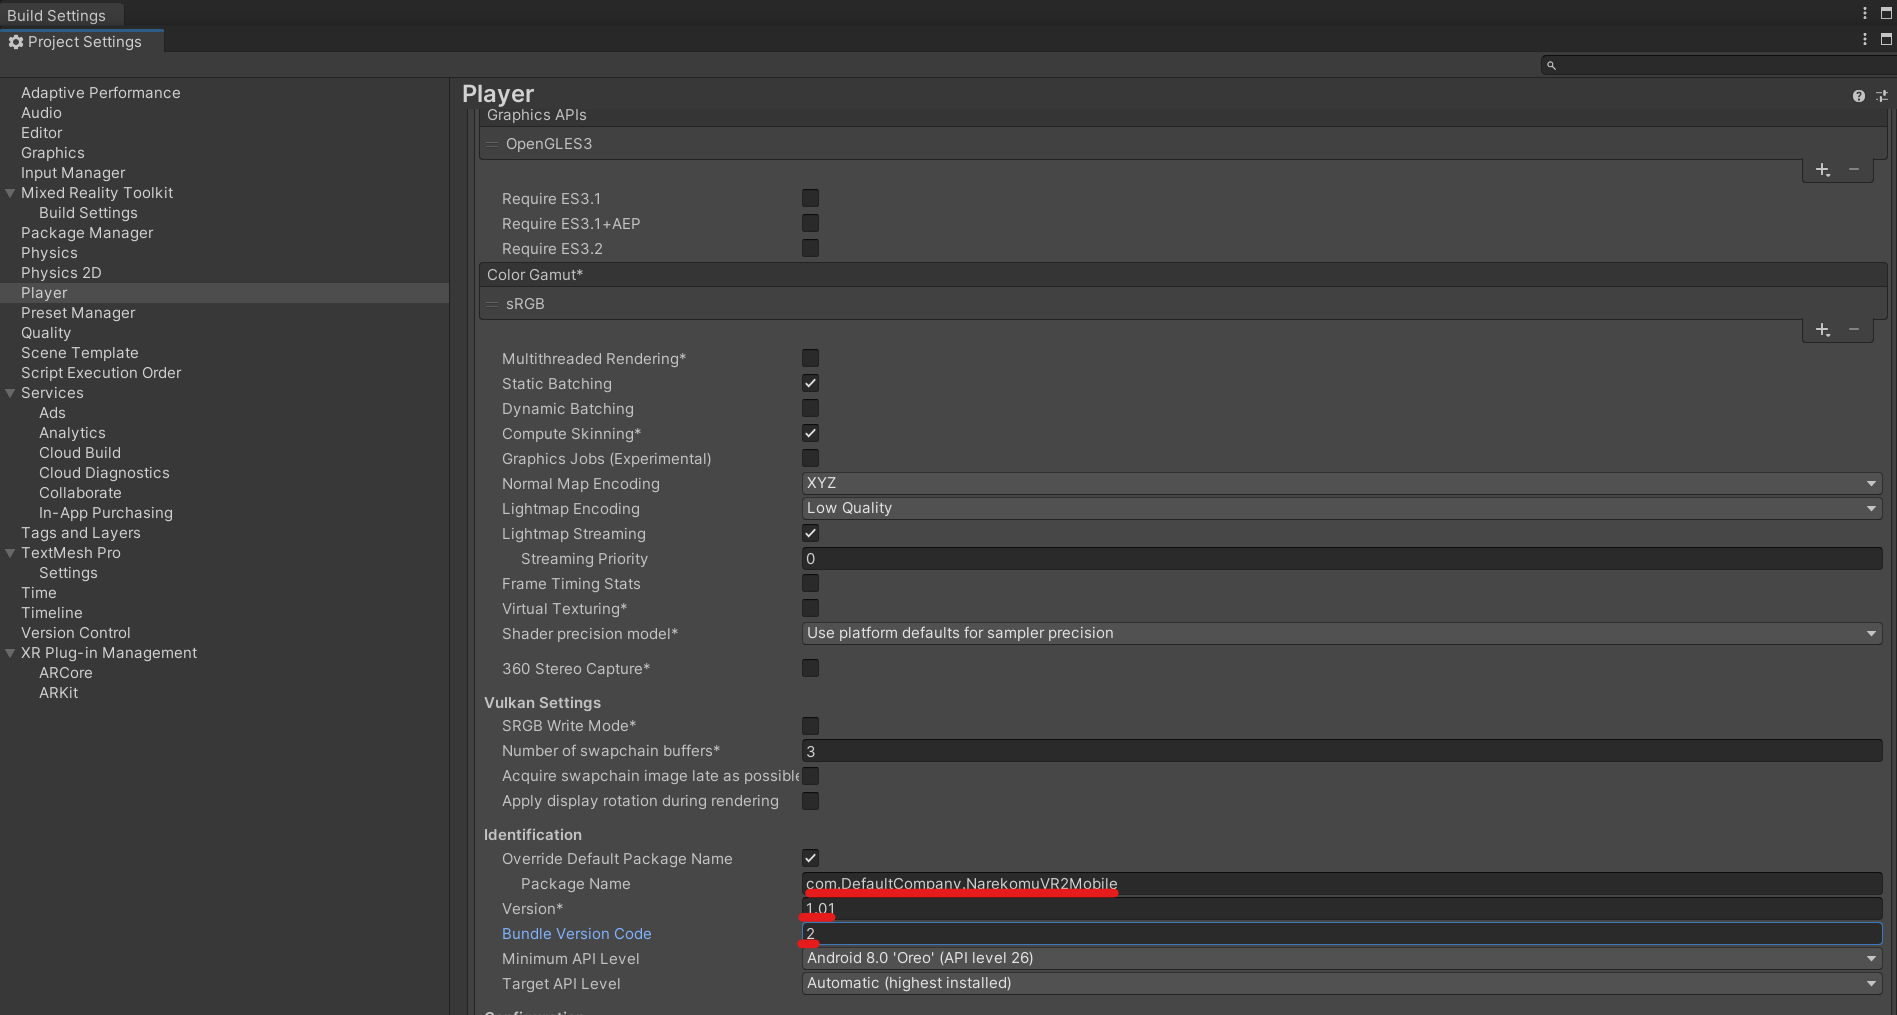Uncheck Static Batching
The image size is (1897, 1015).
click(x=810, y=383)
